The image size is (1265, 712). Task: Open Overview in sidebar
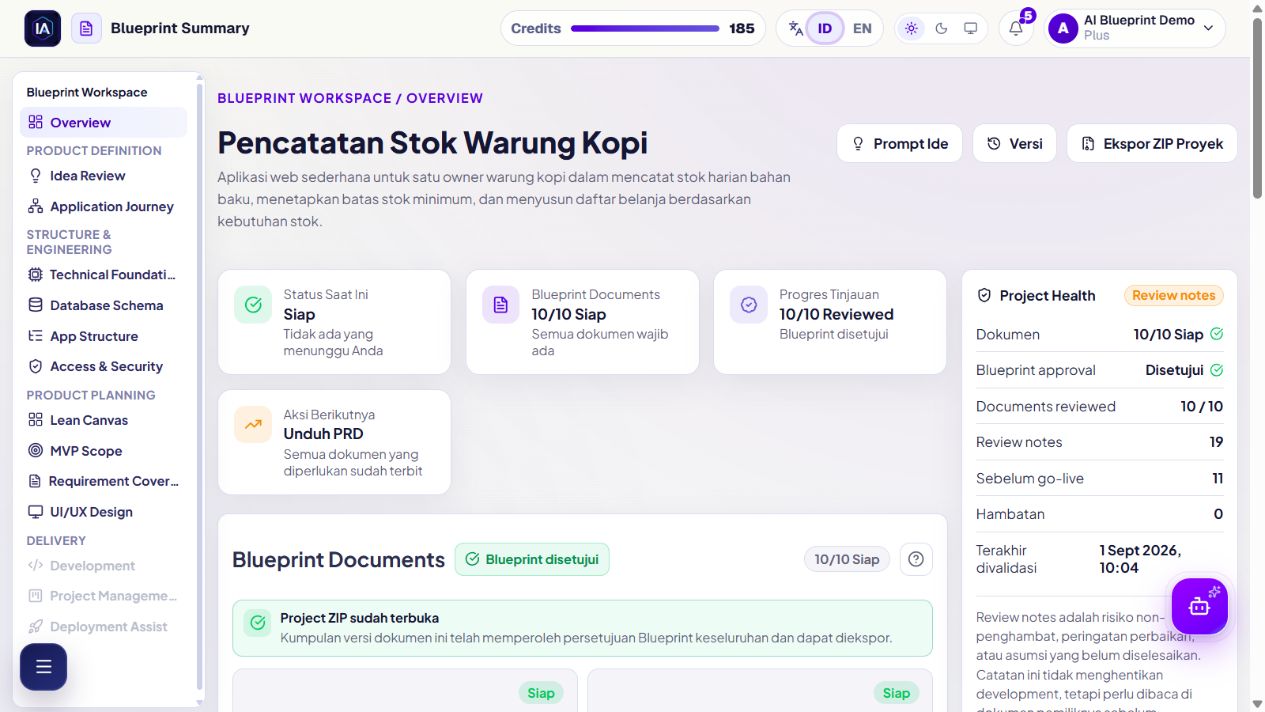click(103, 122)
